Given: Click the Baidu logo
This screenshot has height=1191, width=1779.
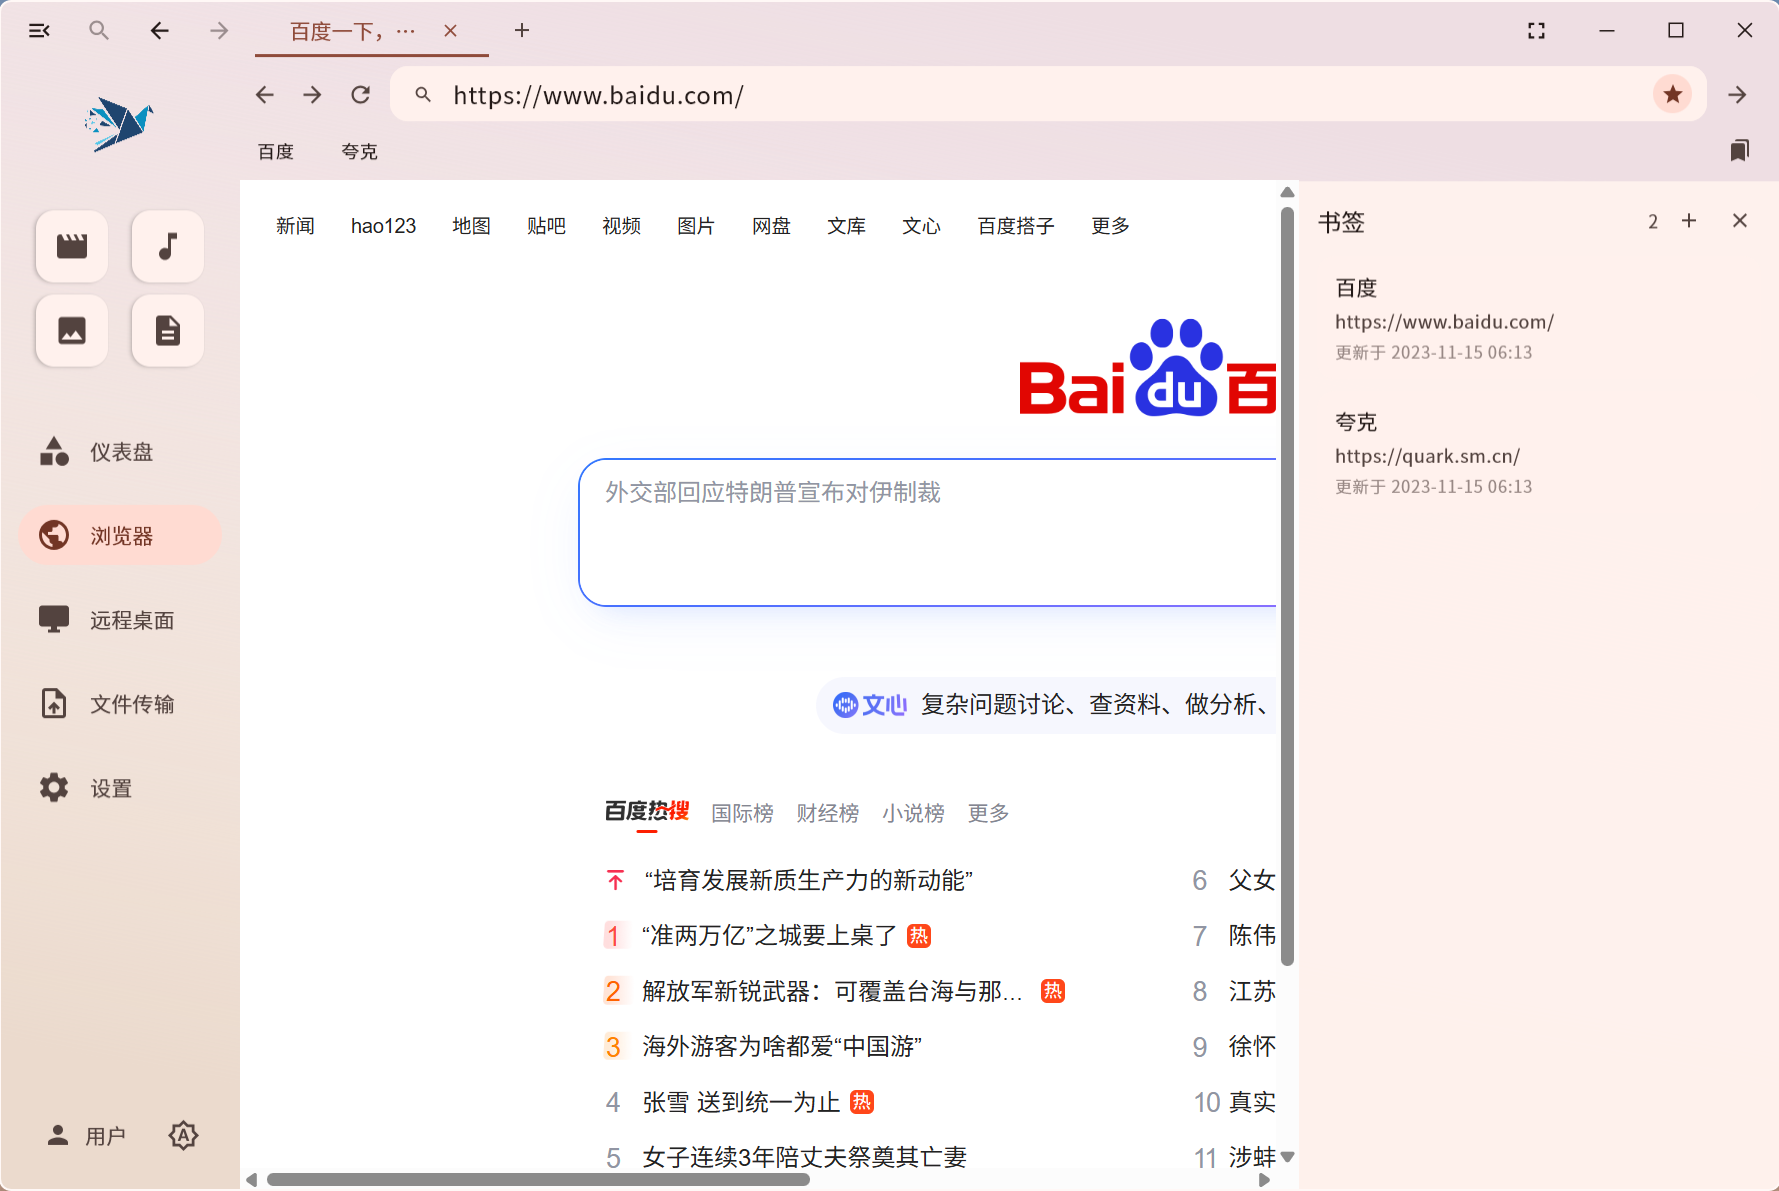Looking at the screenshot, I should coord(1148,368).
